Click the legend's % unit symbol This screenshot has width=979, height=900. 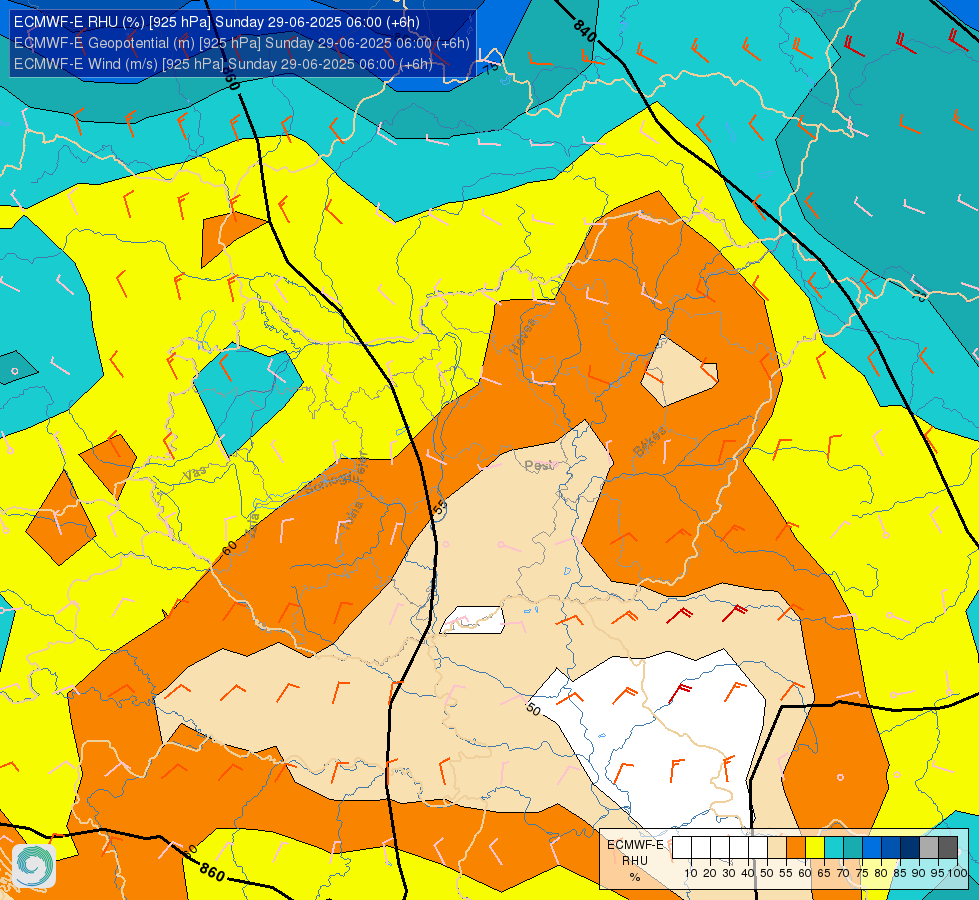point(635,878)
